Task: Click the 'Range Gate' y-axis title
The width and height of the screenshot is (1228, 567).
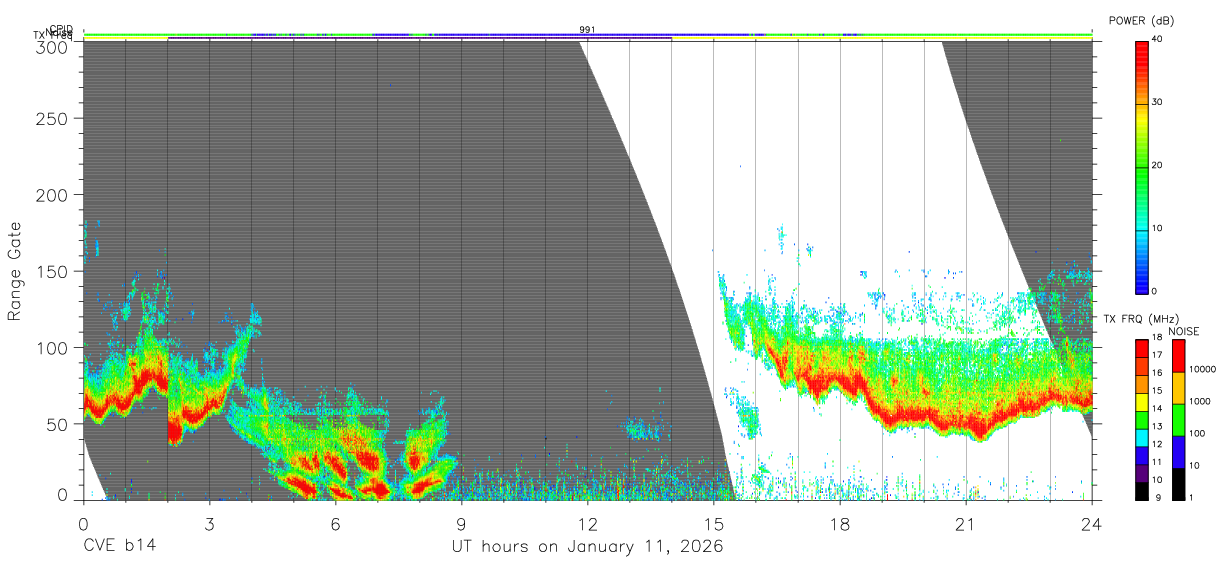Action: [x=15, y=272]
